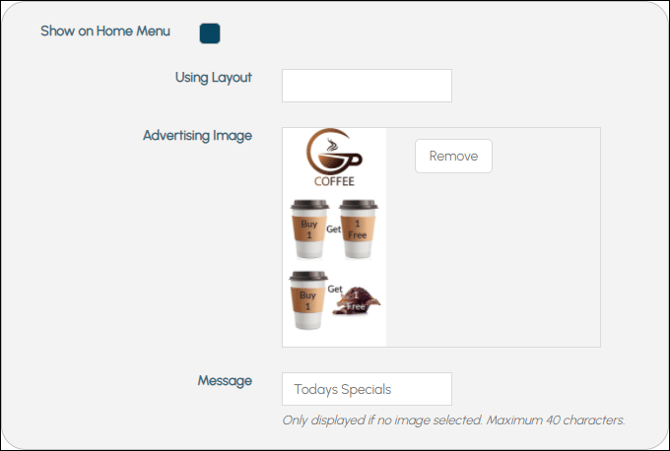Toggle the Show on Home Menu checkbox
The width and height of the screenshot is (670, 451).
210,33
